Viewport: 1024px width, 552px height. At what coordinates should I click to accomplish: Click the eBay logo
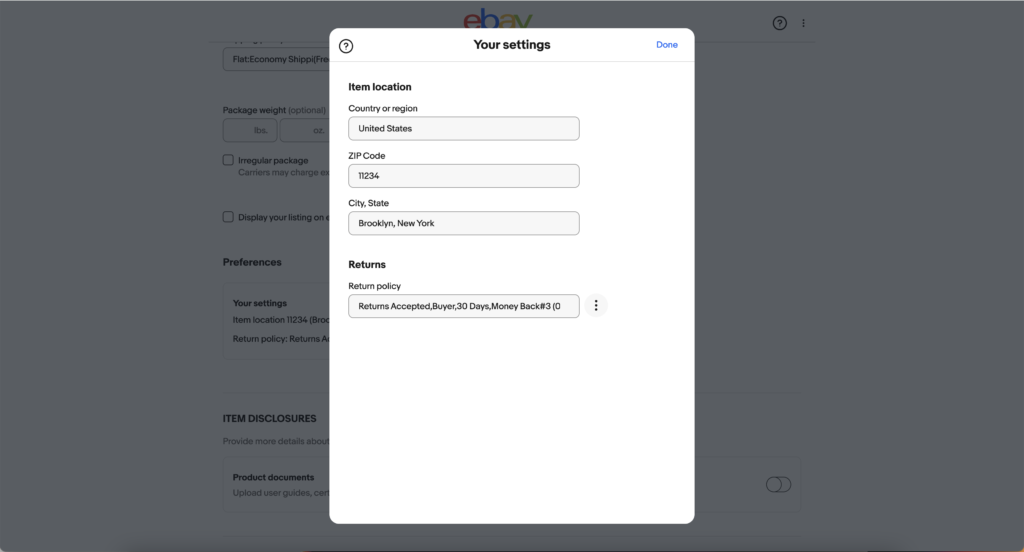pyautogui.click(x=498, y=20)
